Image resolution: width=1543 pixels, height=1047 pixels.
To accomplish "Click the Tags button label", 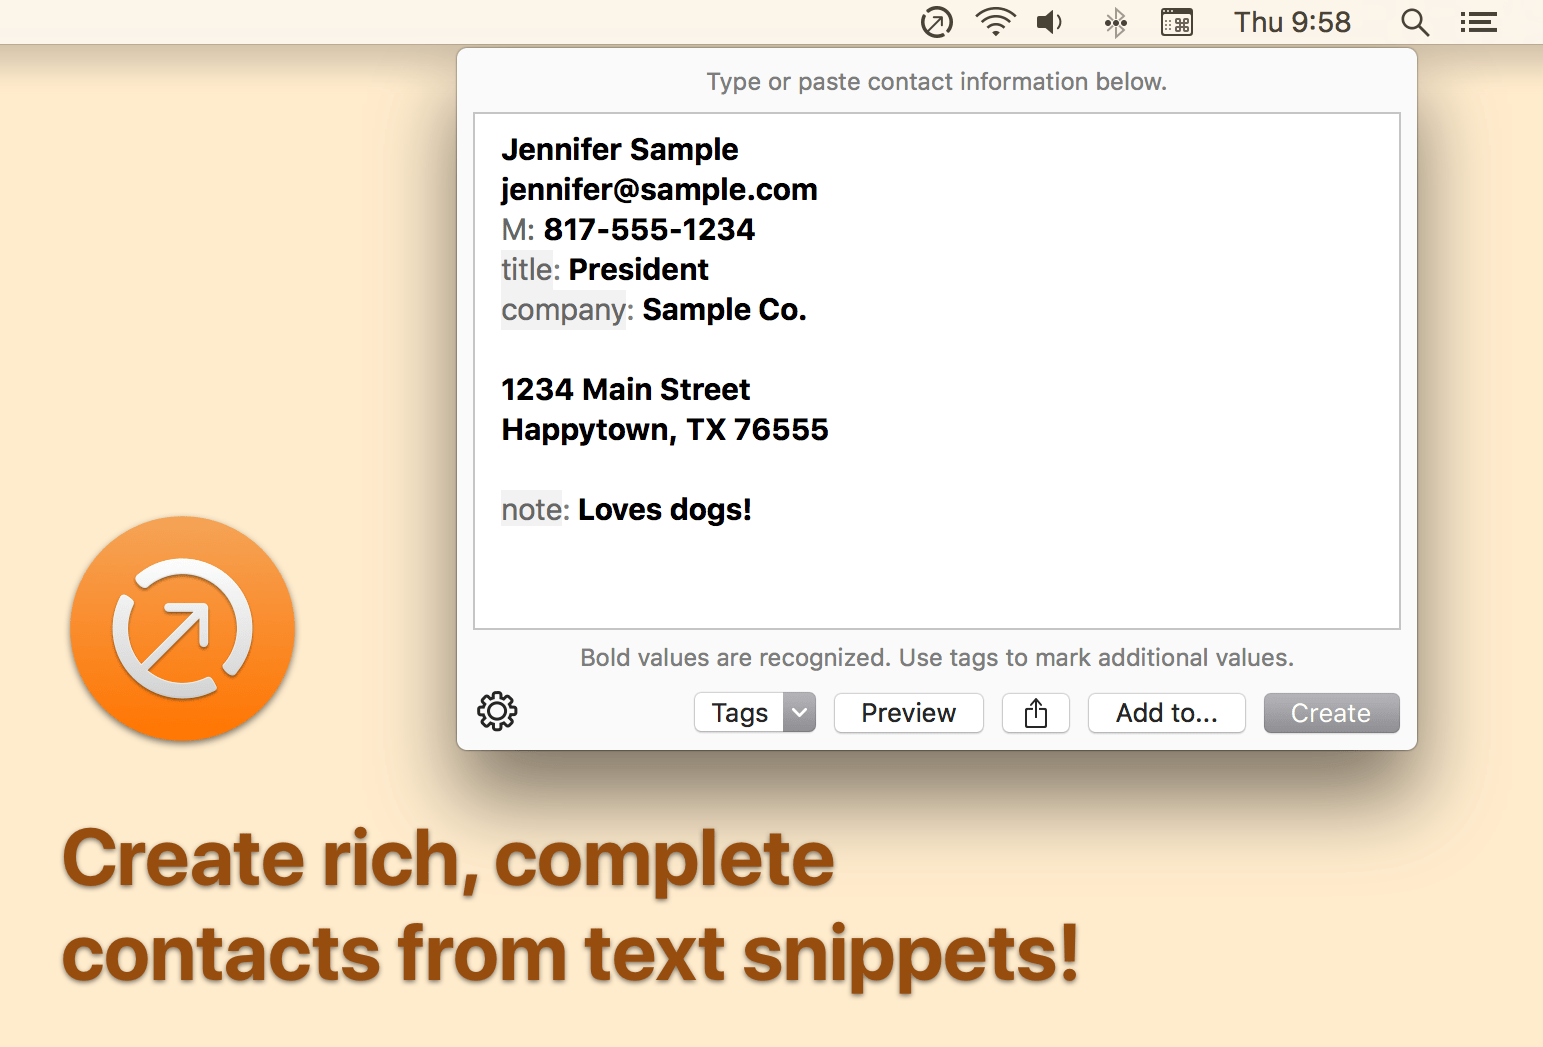I will (739, 713).
